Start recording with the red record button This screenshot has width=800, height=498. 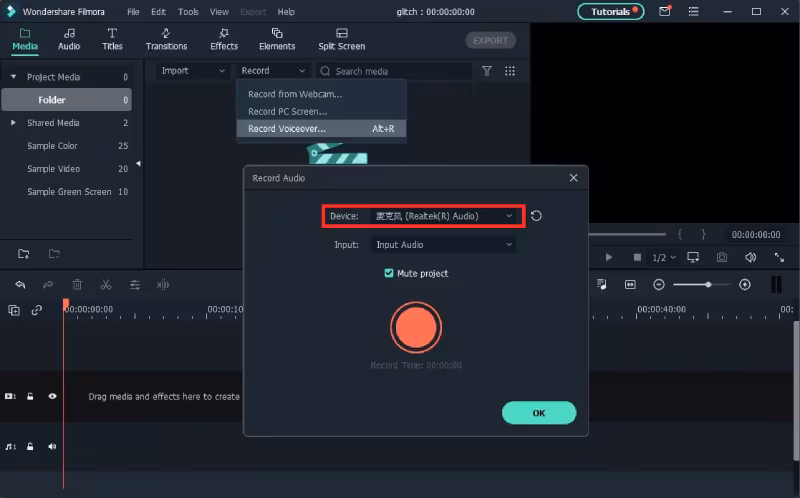[x=416, y=327]
